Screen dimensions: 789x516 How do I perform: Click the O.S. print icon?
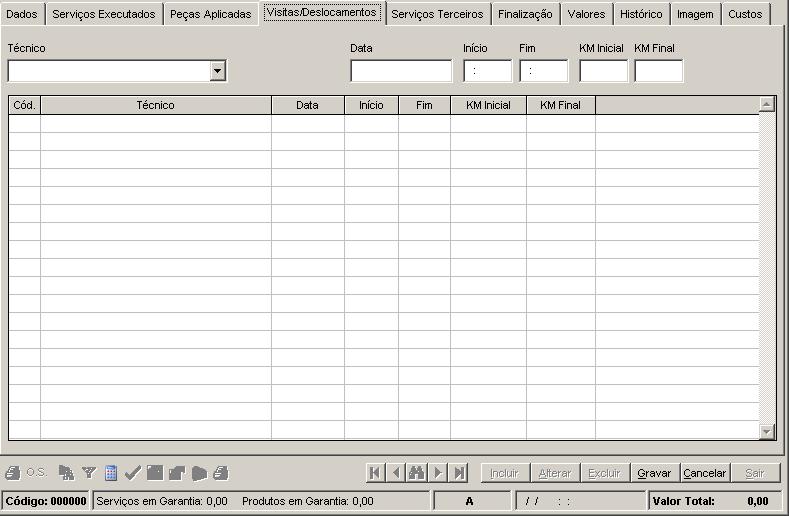[13, 473]
